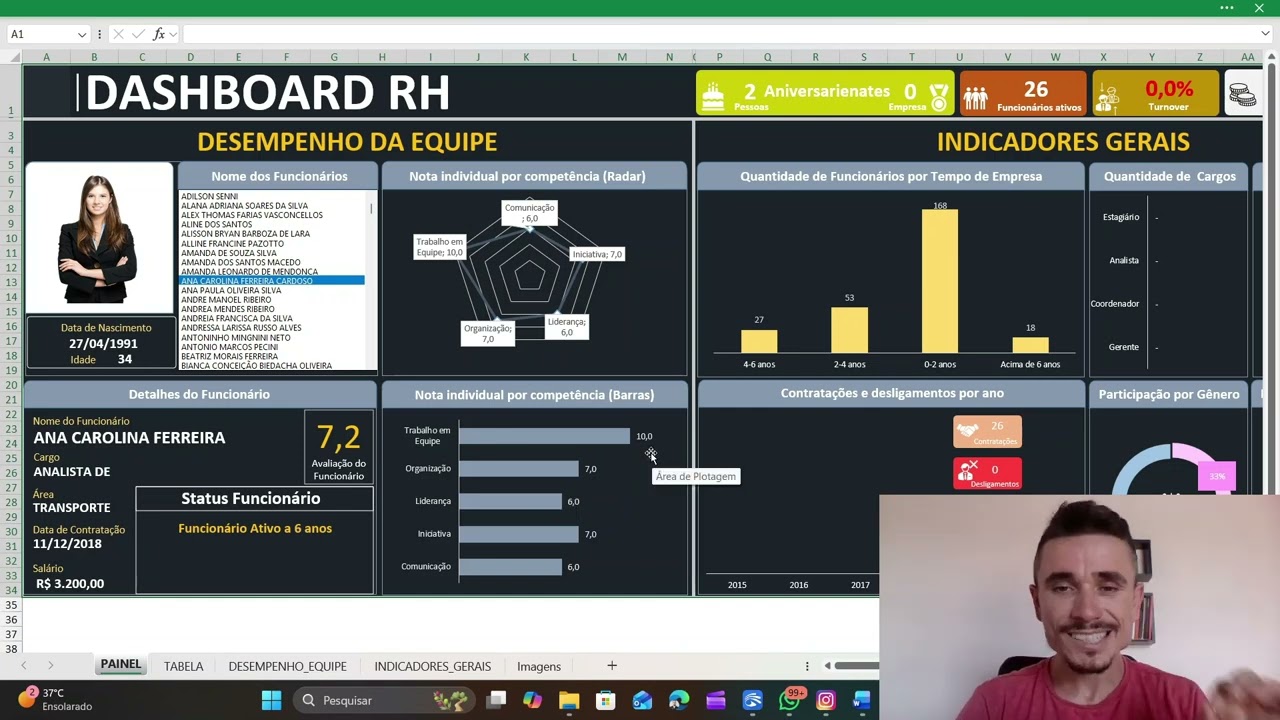Click the Turnover person icon
Viewport: 1280px width, 720px height.
coord(1108,96)
